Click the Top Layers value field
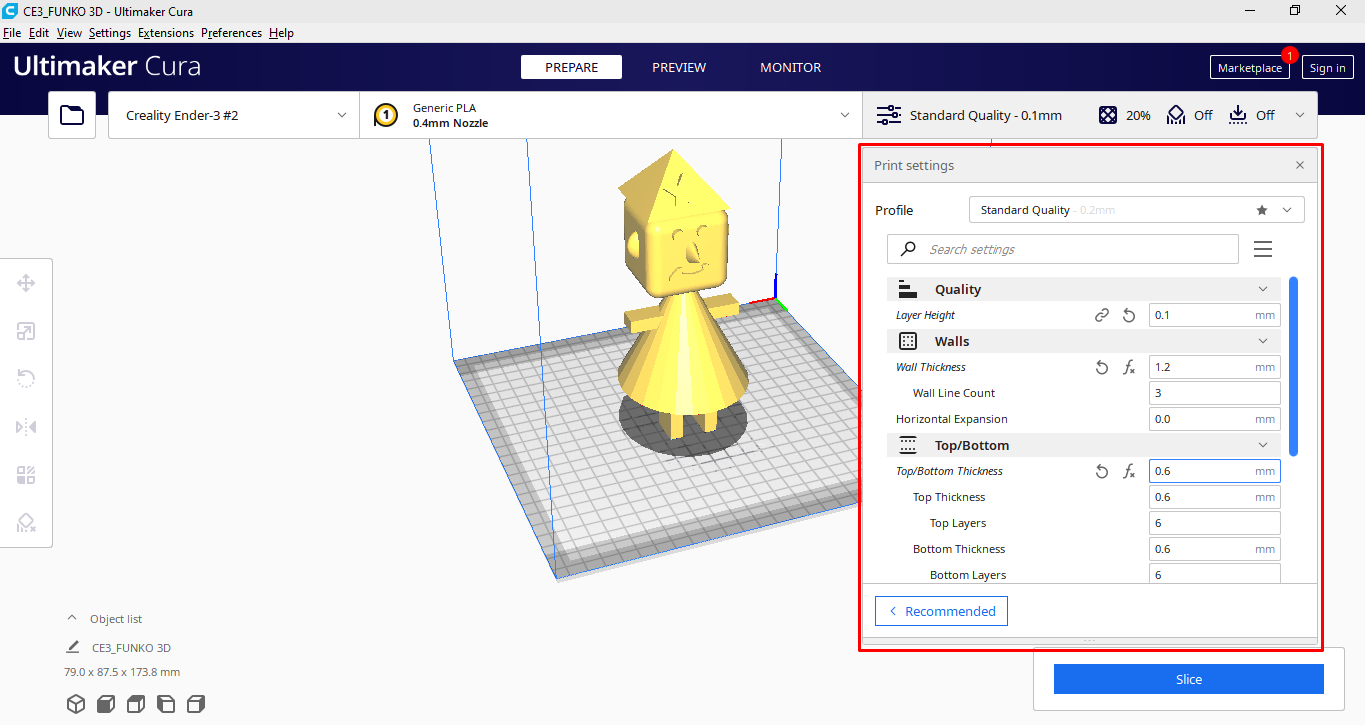Image resolution: width=1365 pixels, height=725 pixels. point(1214,523)
